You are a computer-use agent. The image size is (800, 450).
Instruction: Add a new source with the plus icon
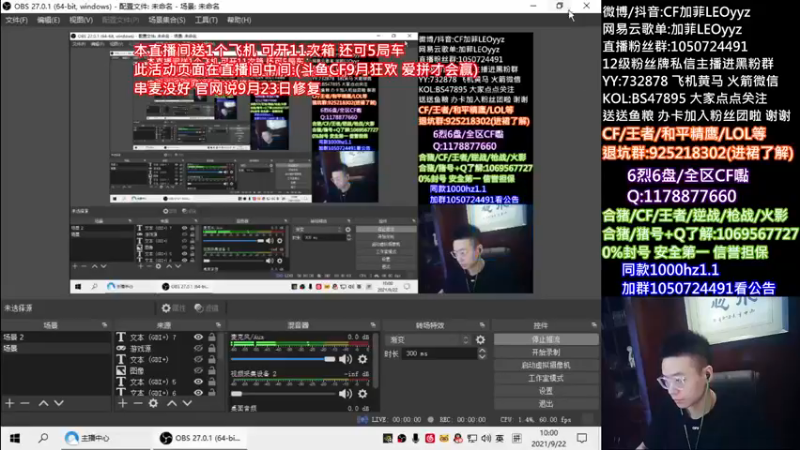coord(122,403)
